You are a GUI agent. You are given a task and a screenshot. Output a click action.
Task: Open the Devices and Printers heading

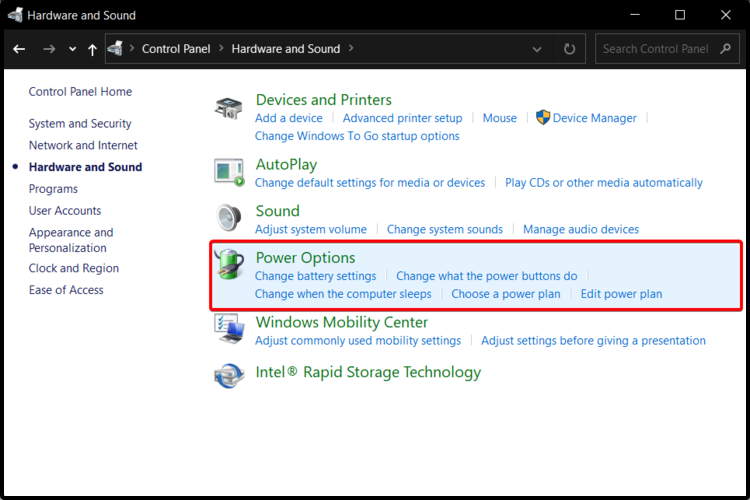(323, 100)
